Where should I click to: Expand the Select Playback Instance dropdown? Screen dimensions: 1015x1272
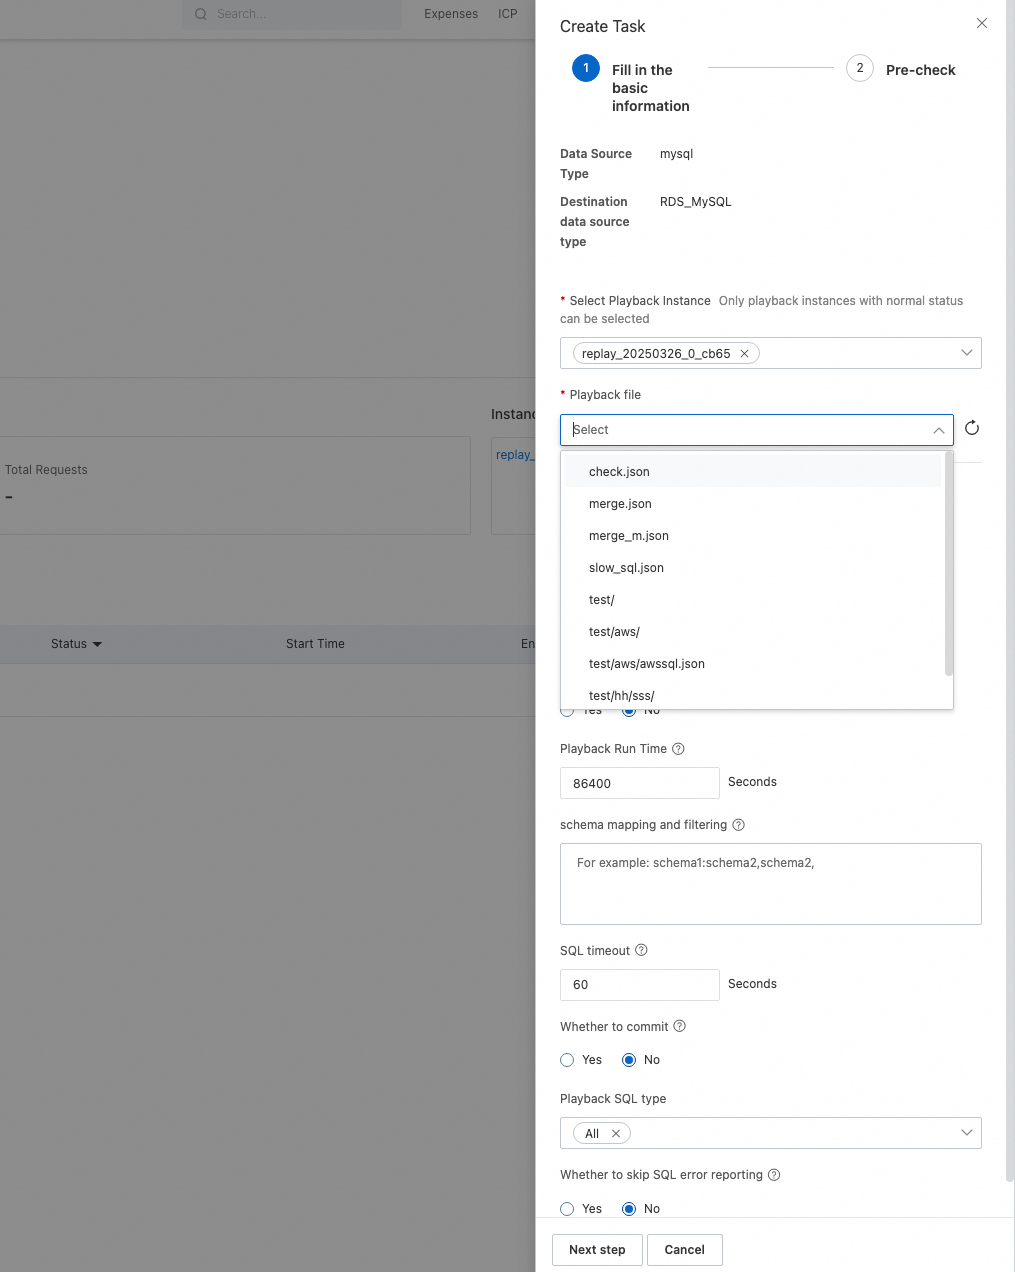pyautogui.click(x=967, y=353)
